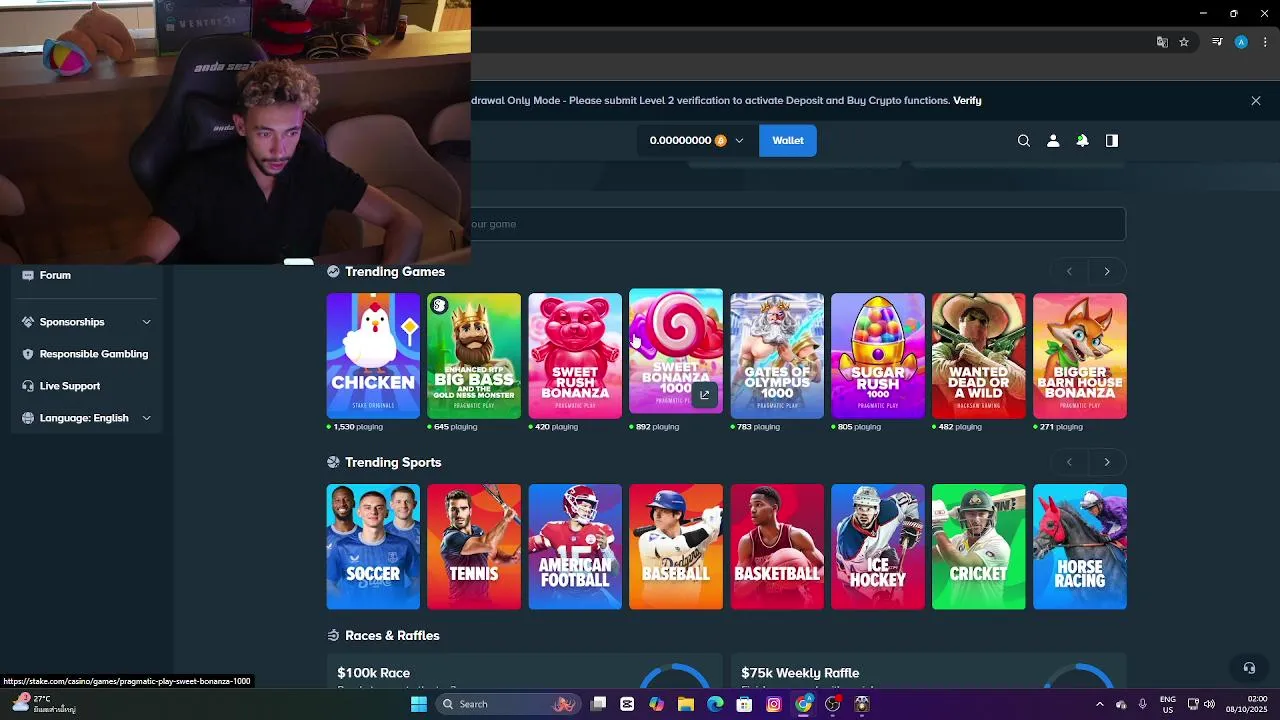1280x720 pixels.
Task: Open Chrome media control icon
Action: (x=1217, y=42)
